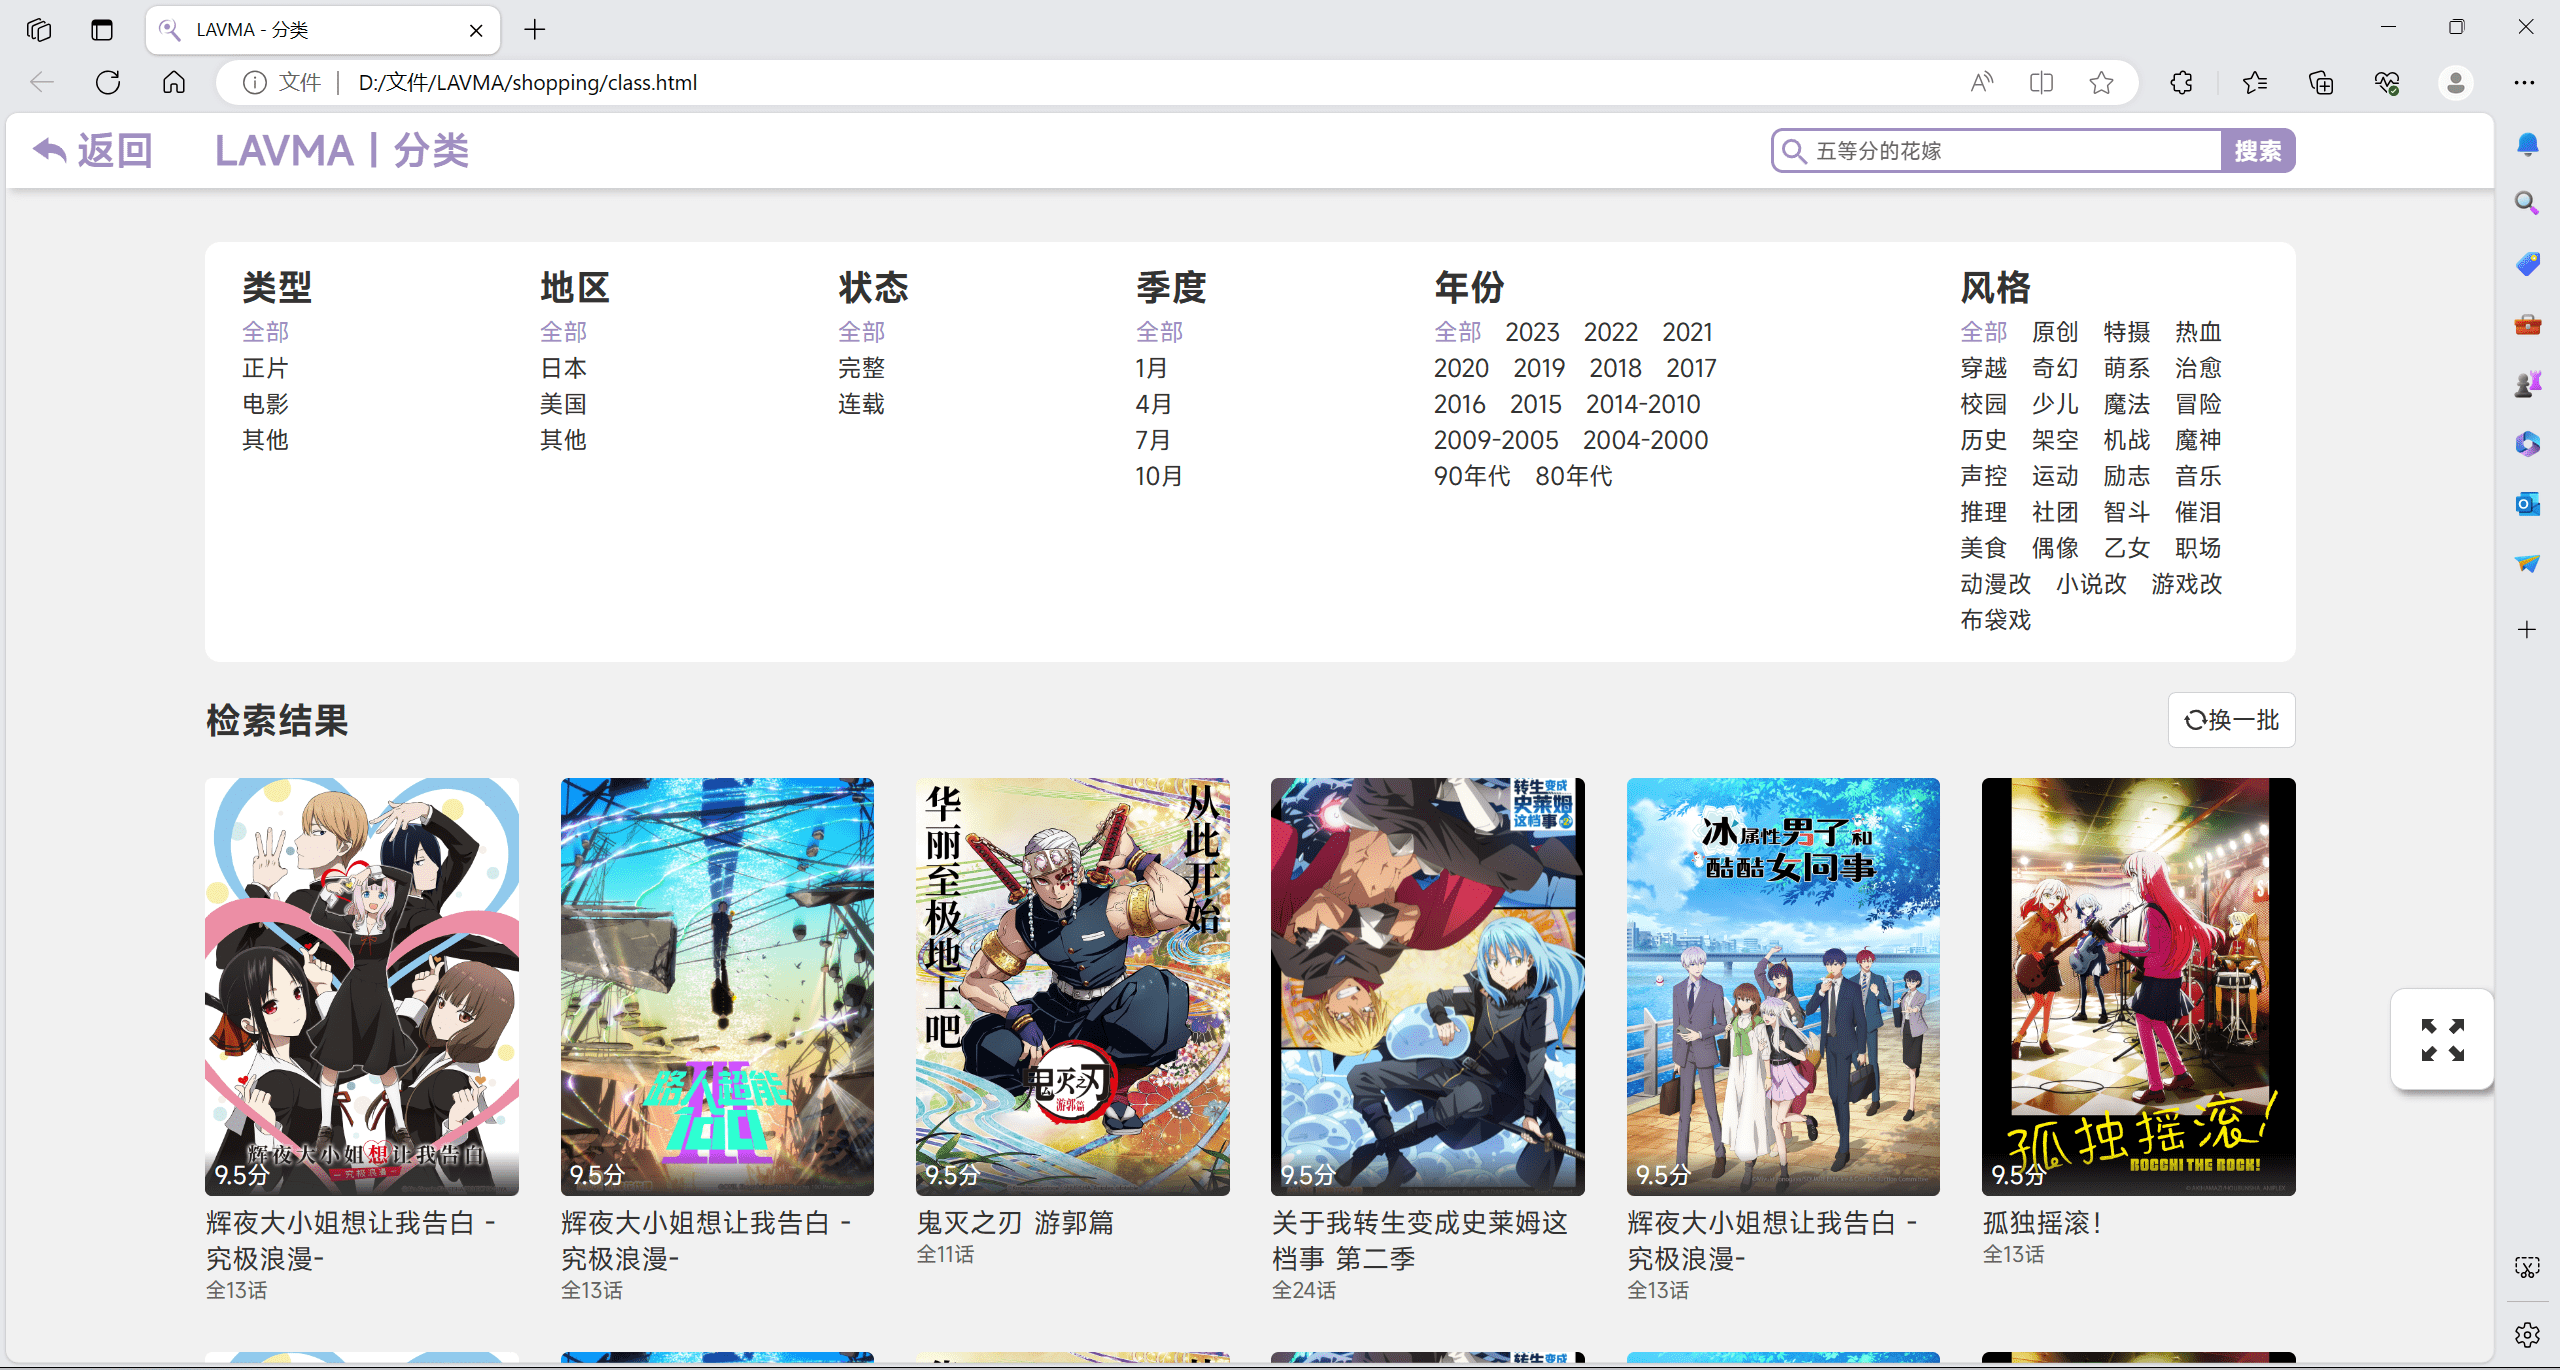Image resolution: width=2560 pixels, height=1370 pixels.
Task: Select the LAVMA - 分类 browser tab
Action: pyautogui.click(x=322, y=30)
